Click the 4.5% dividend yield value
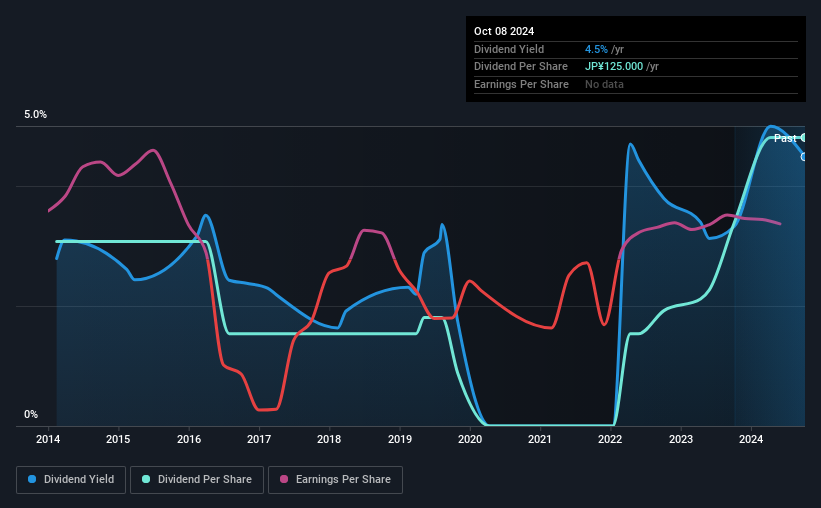 coord(596,49)
